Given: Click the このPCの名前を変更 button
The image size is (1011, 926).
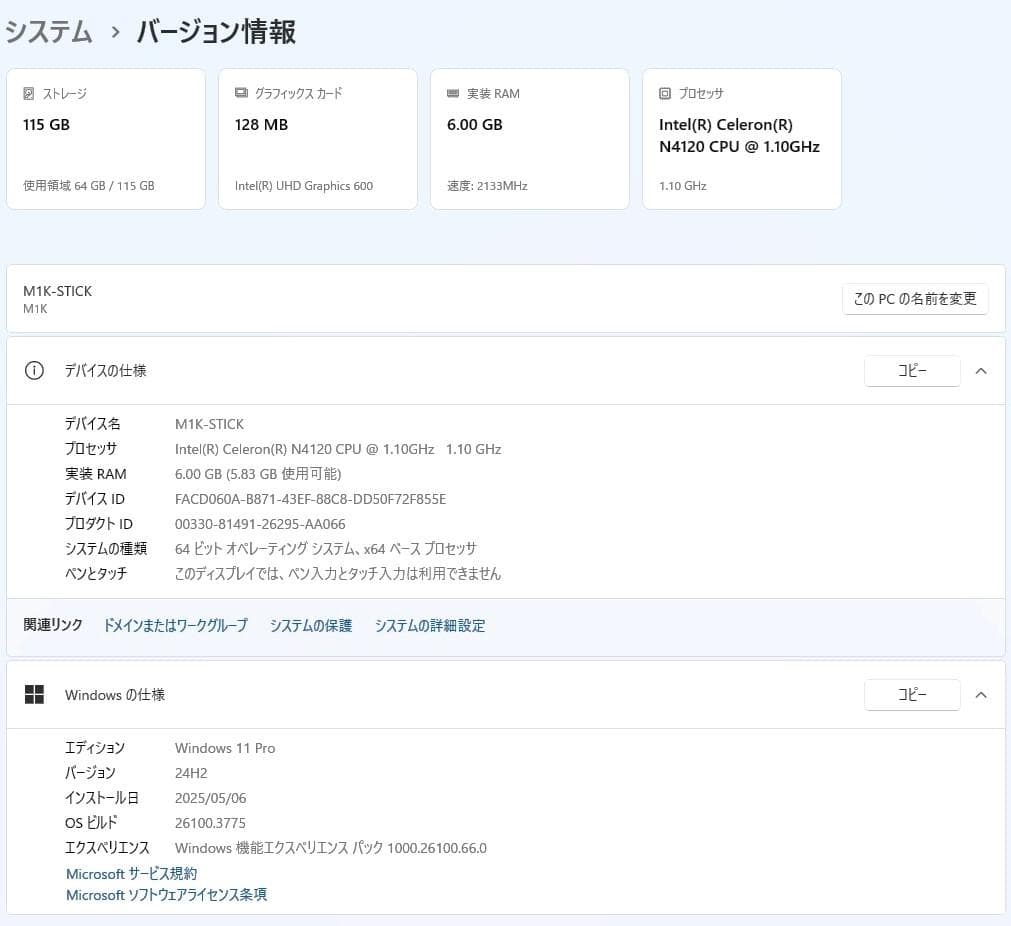Looking at the screenshot, I should 915,298.
